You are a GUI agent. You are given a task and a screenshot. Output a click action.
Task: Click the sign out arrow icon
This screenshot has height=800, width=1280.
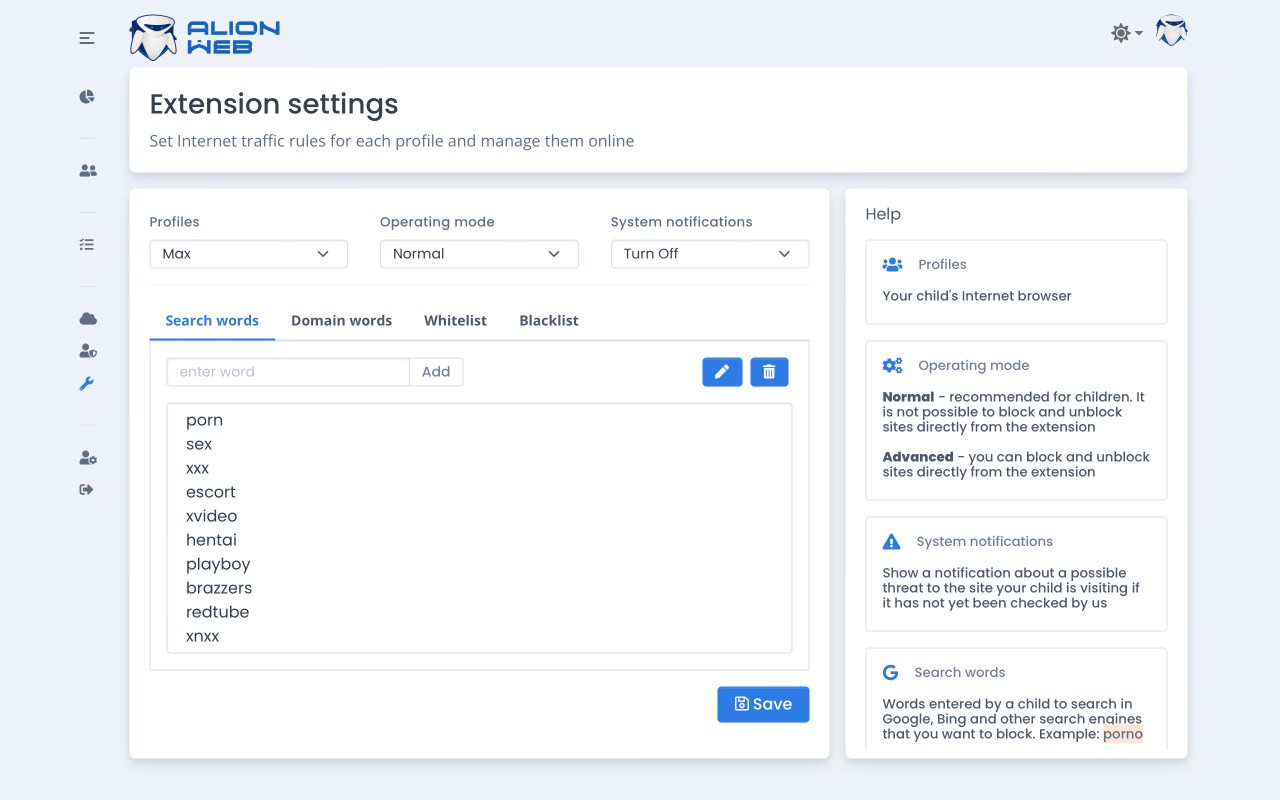click(87, 490)
